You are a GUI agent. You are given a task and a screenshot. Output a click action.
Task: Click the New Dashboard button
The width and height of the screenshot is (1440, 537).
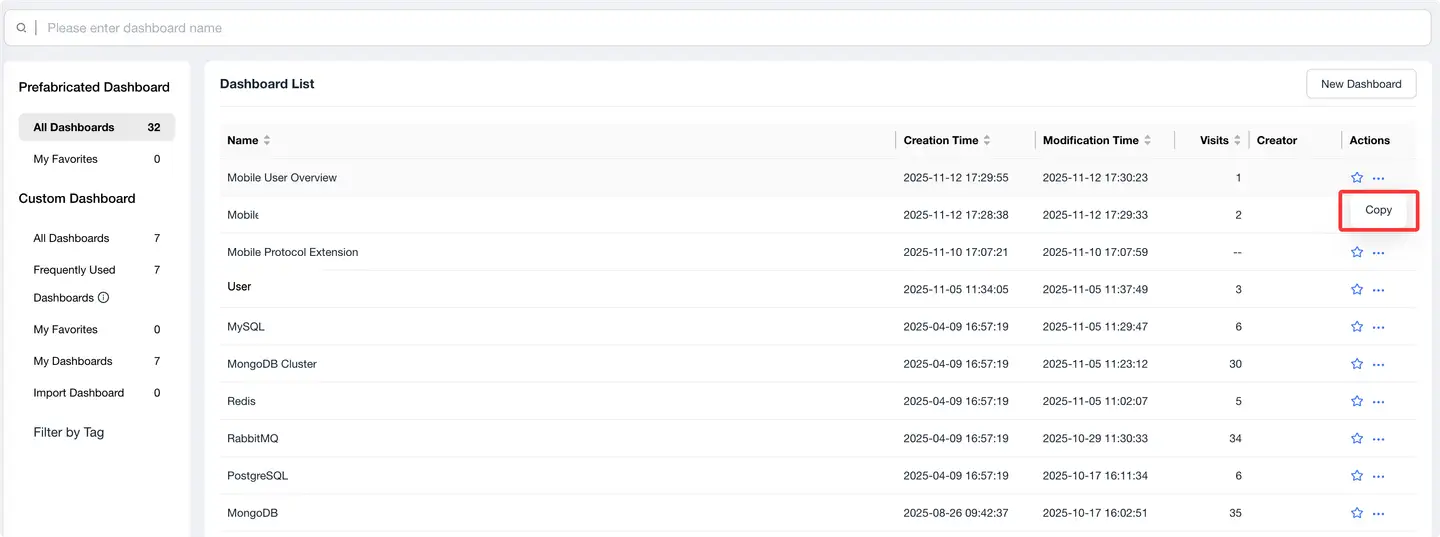coord(1361,84)
